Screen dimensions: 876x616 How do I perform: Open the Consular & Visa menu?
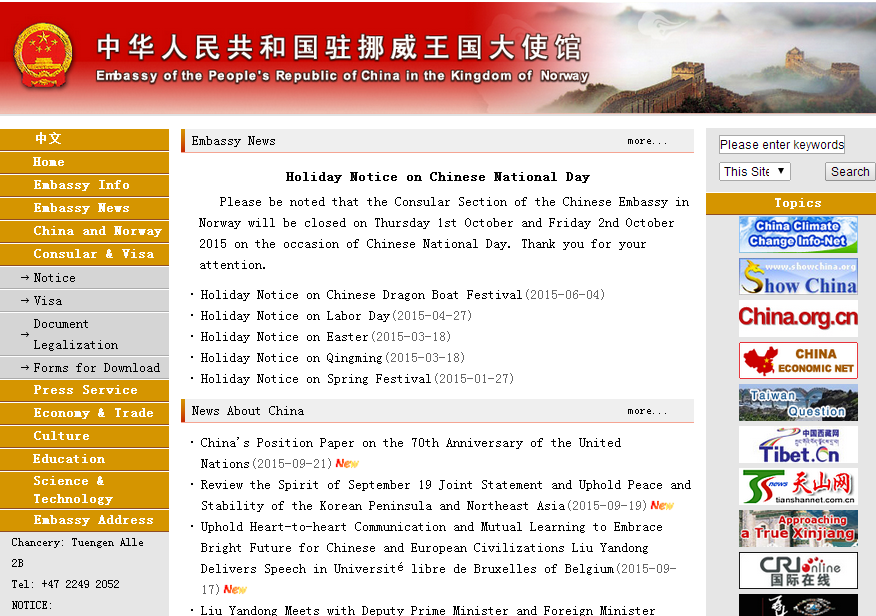coord(93,254)
